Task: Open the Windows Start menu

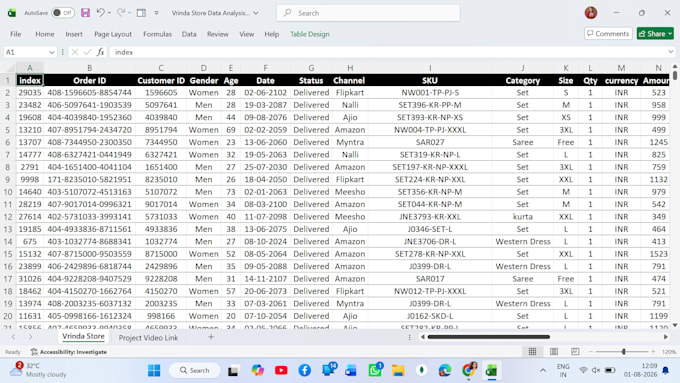Action: [x=154, y=370]
